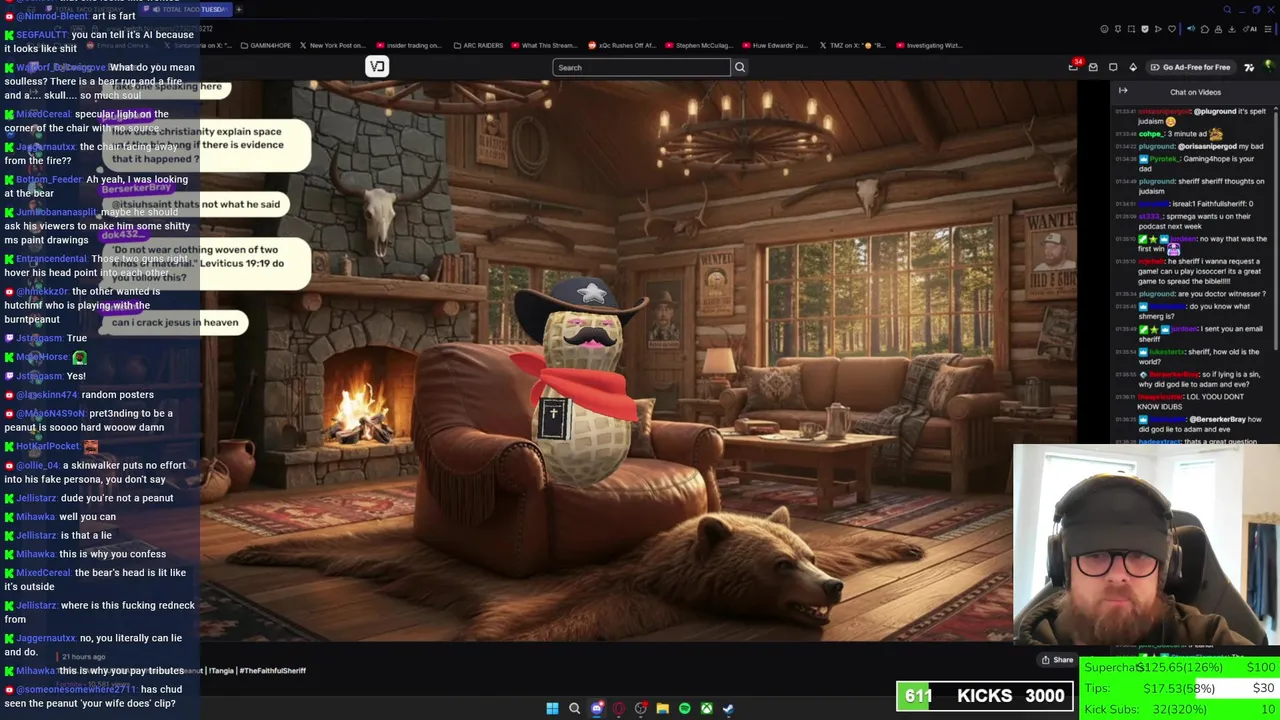Open the Xbox taskbar icon
This screenshot has height=720, width=1280.
(x=706, y=708)
